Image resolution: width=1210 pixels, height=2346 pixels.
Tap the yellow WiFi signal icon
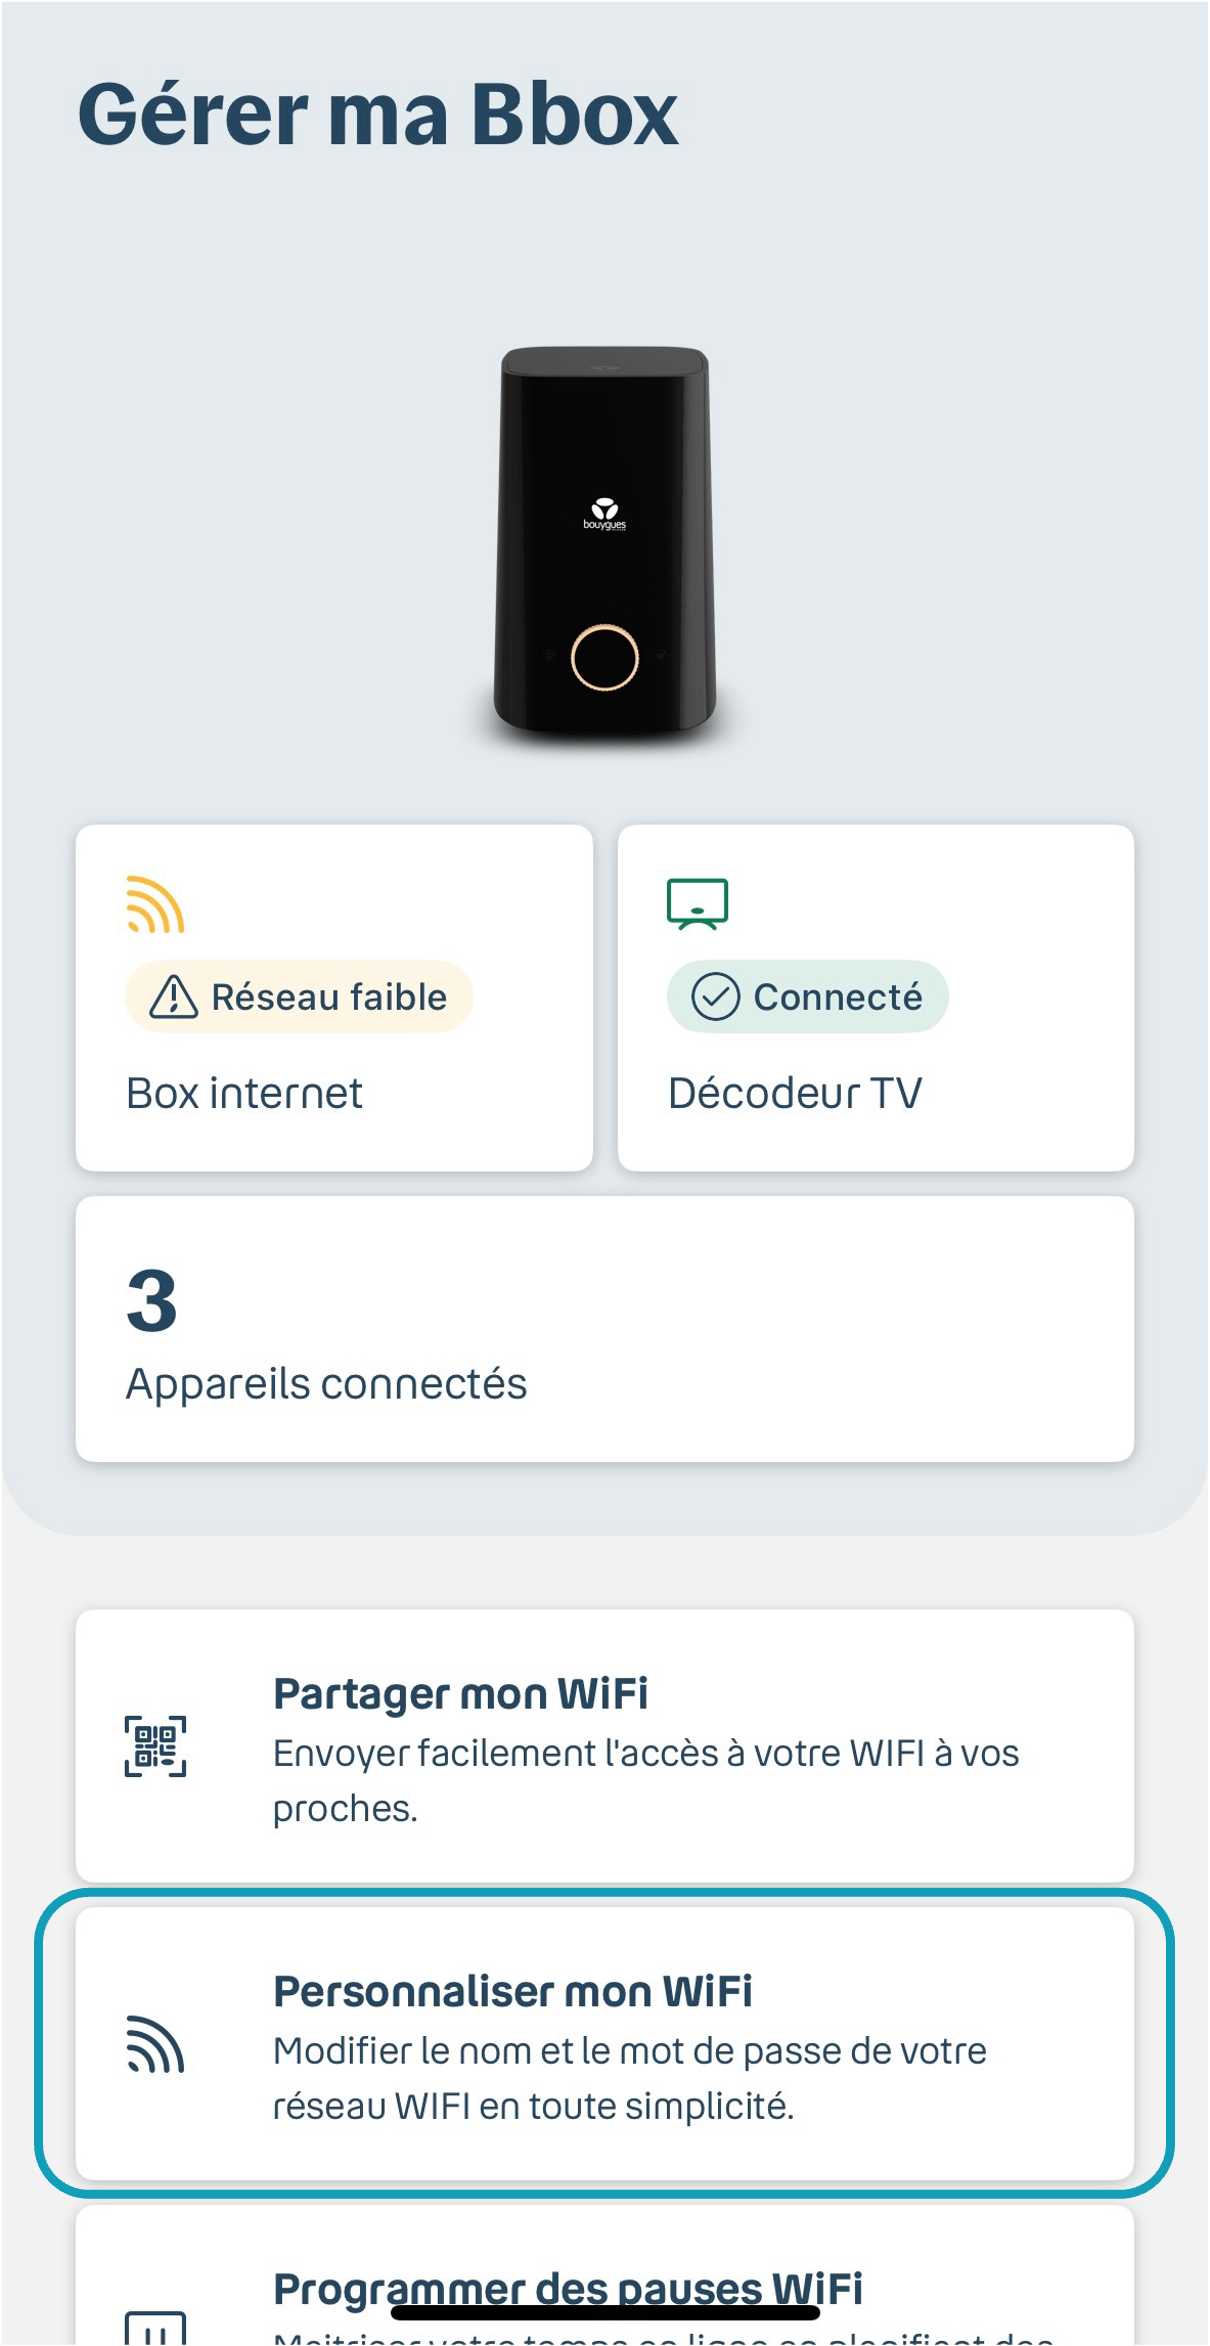(155, 904)
